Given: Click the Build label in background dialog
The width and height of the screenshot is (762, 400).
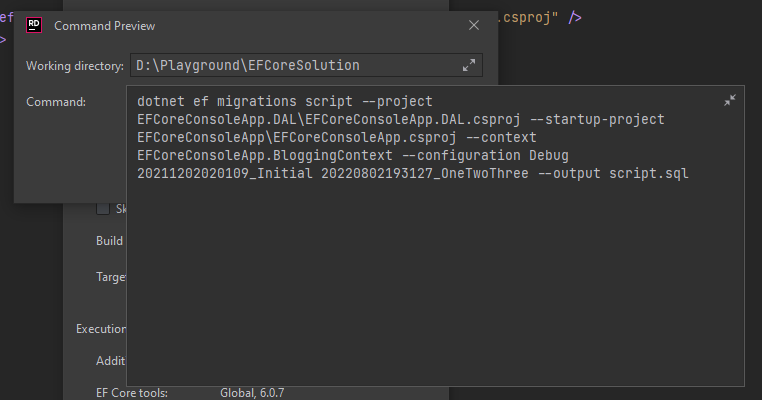Looking at the screenshot, I should [109, 240].
